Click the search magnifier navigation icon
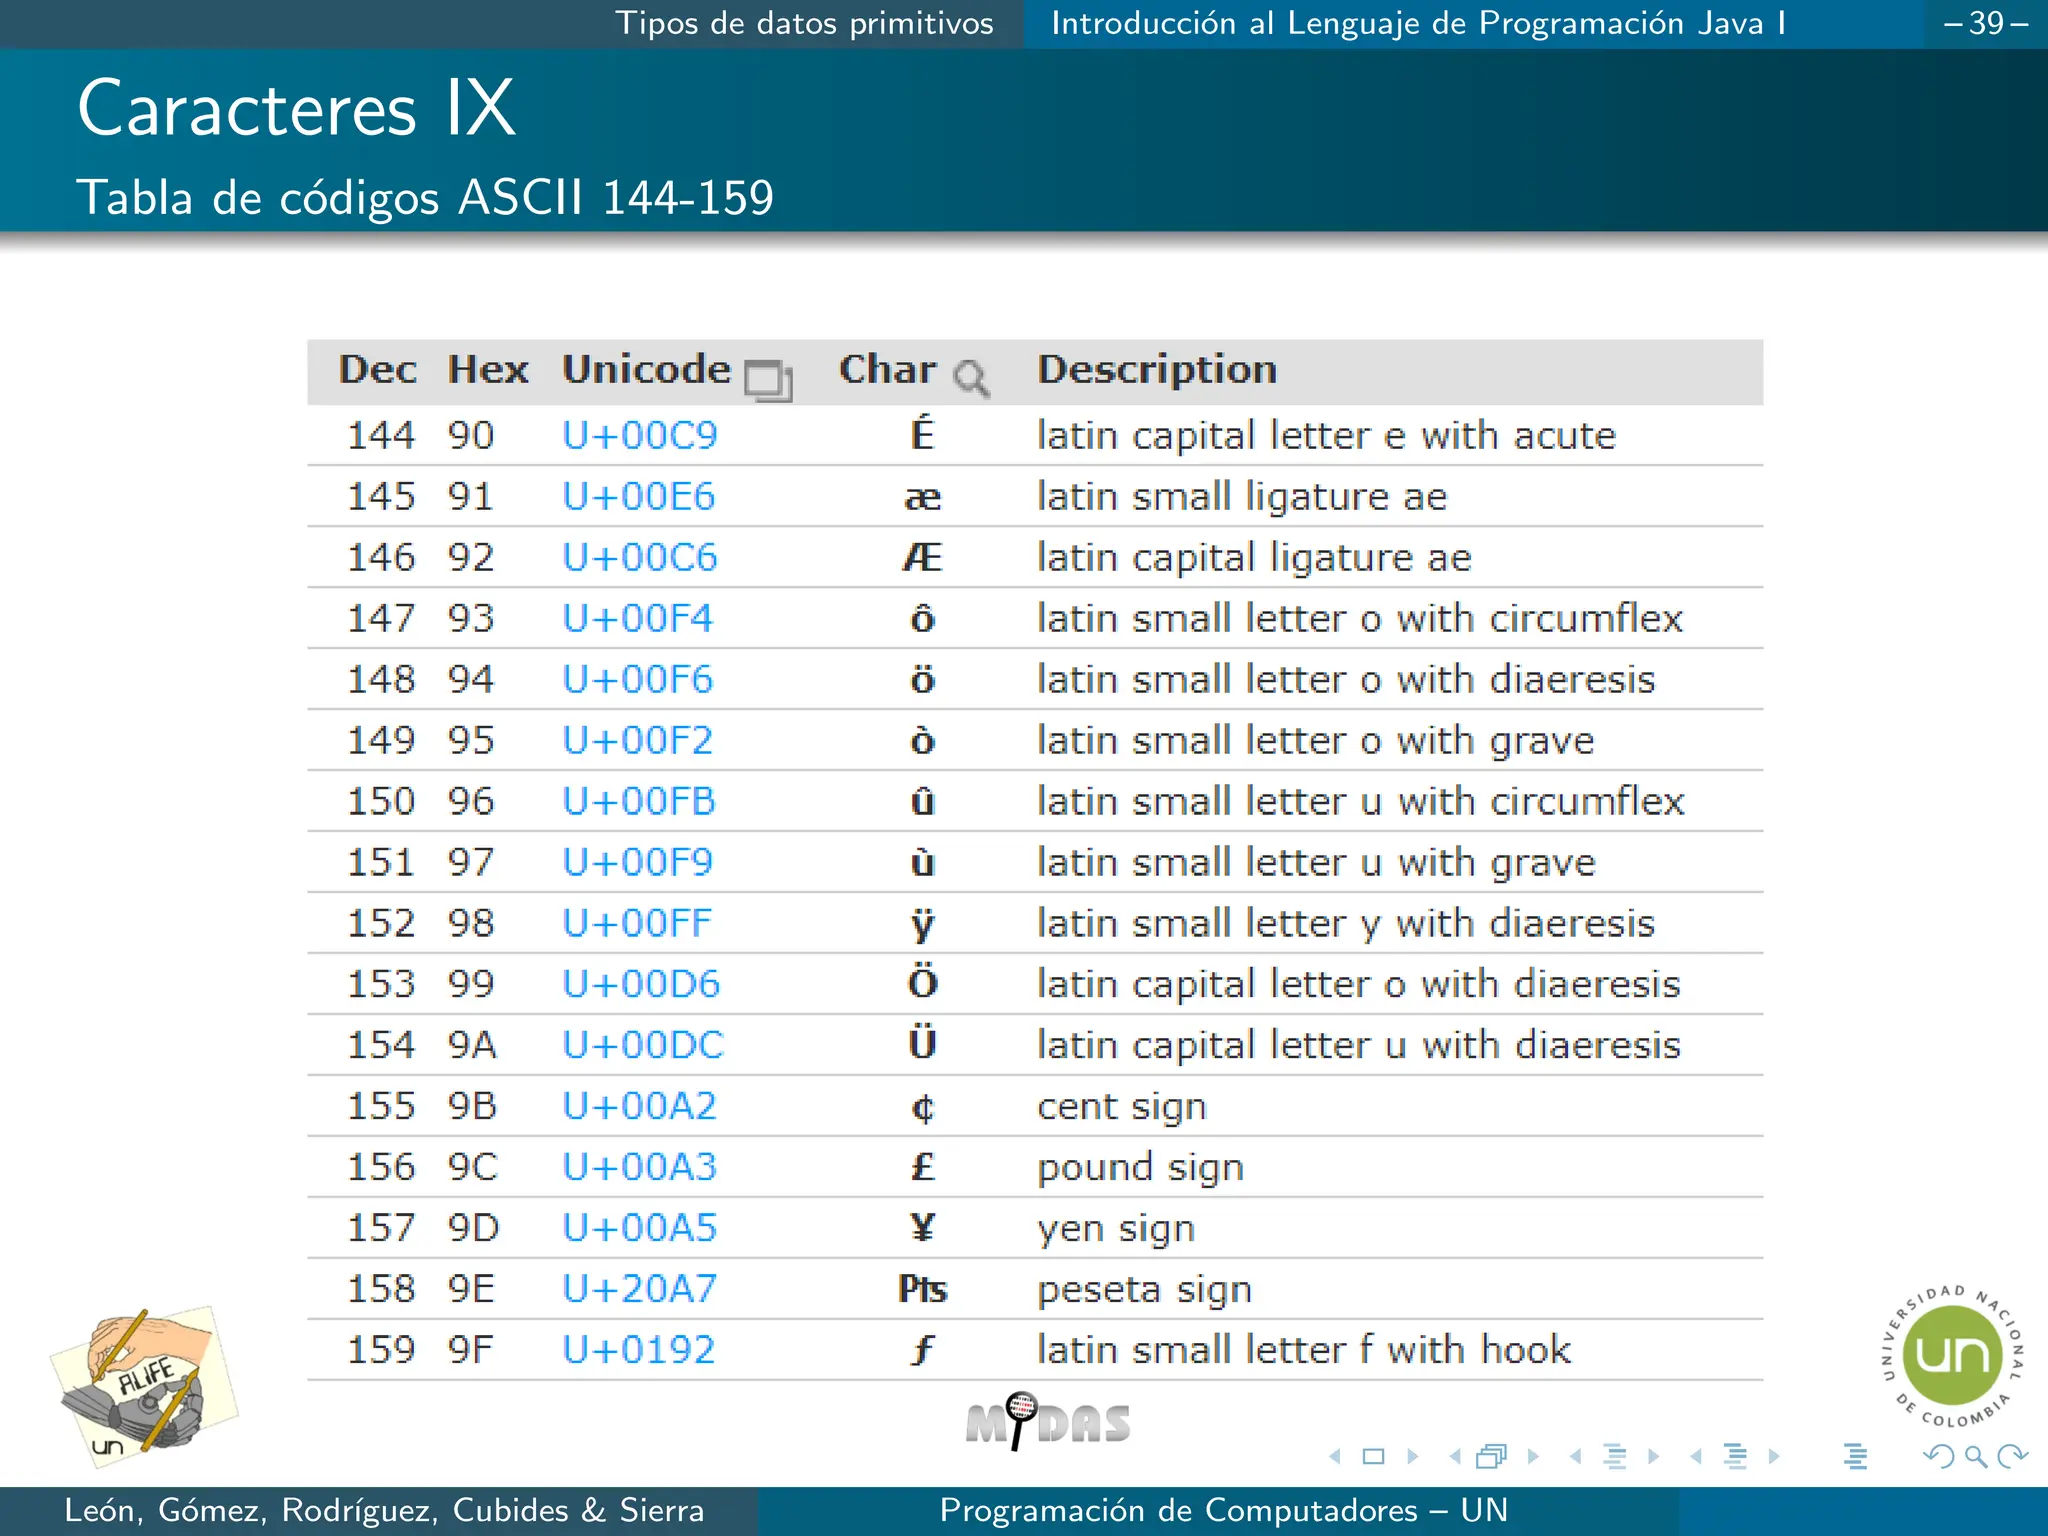Screen dimensions: 2048x1536 [1976, 1456]
